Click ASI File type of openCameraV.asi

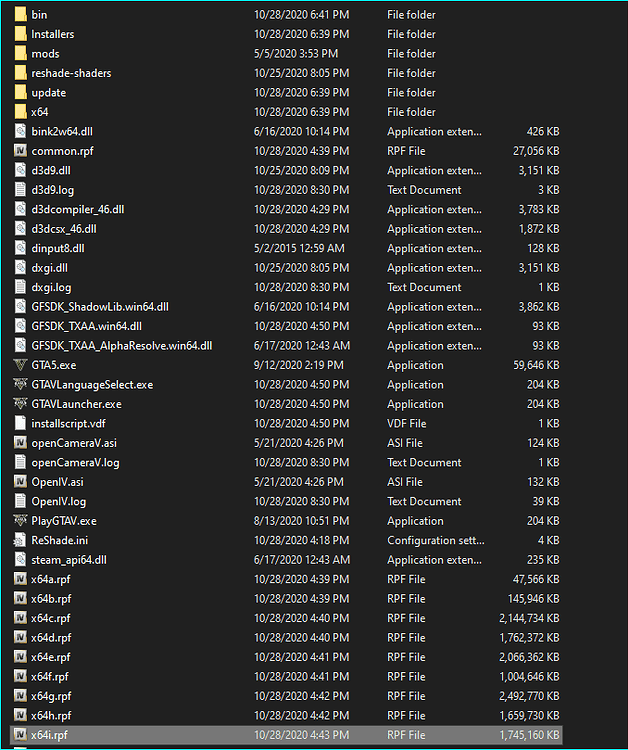tap(405, 443)
